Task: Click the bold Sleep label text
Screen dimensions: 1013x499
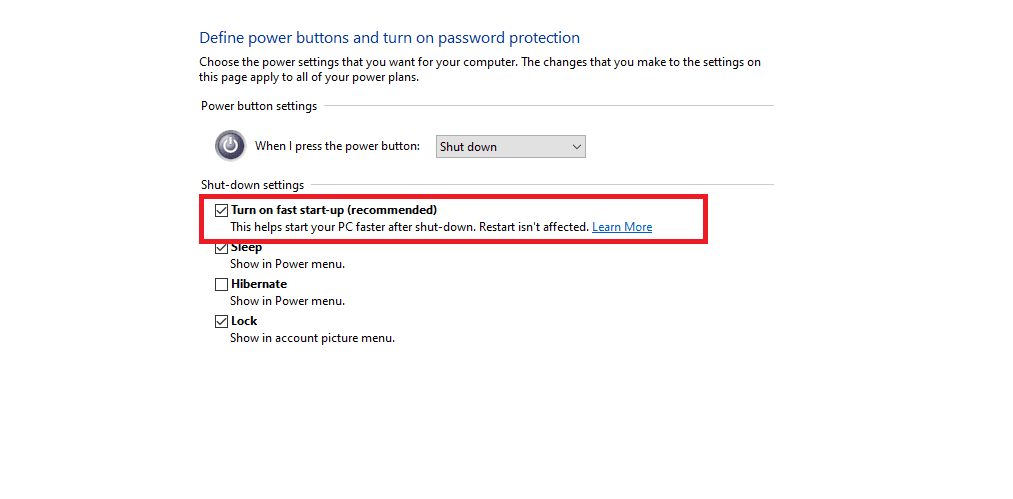Action: point(247,248)
